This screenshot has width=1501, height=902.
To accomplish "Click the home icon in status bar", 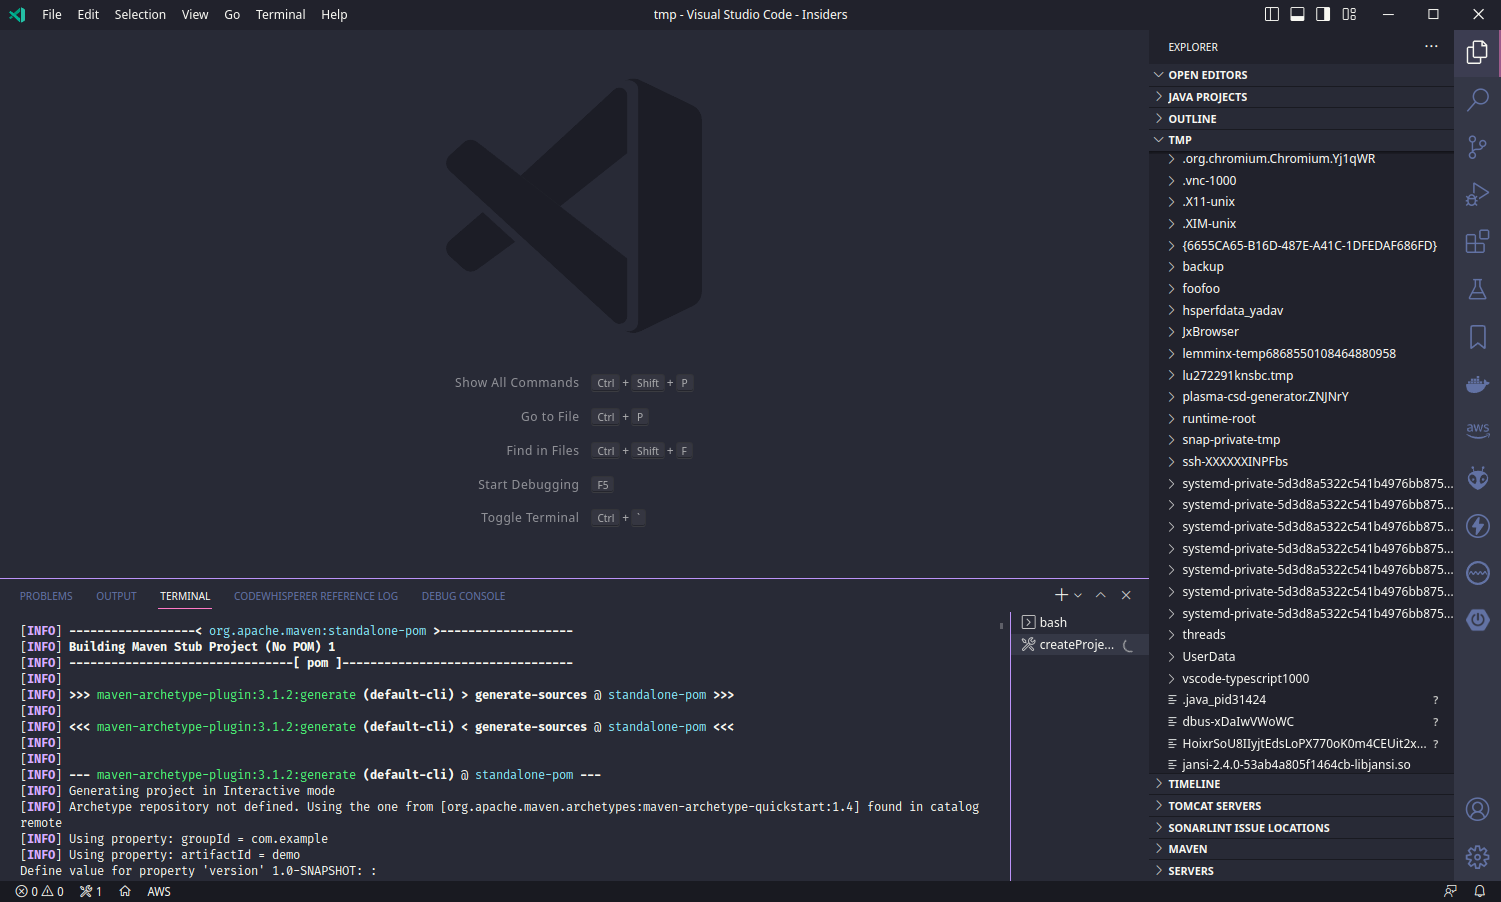I will (125, 891).
